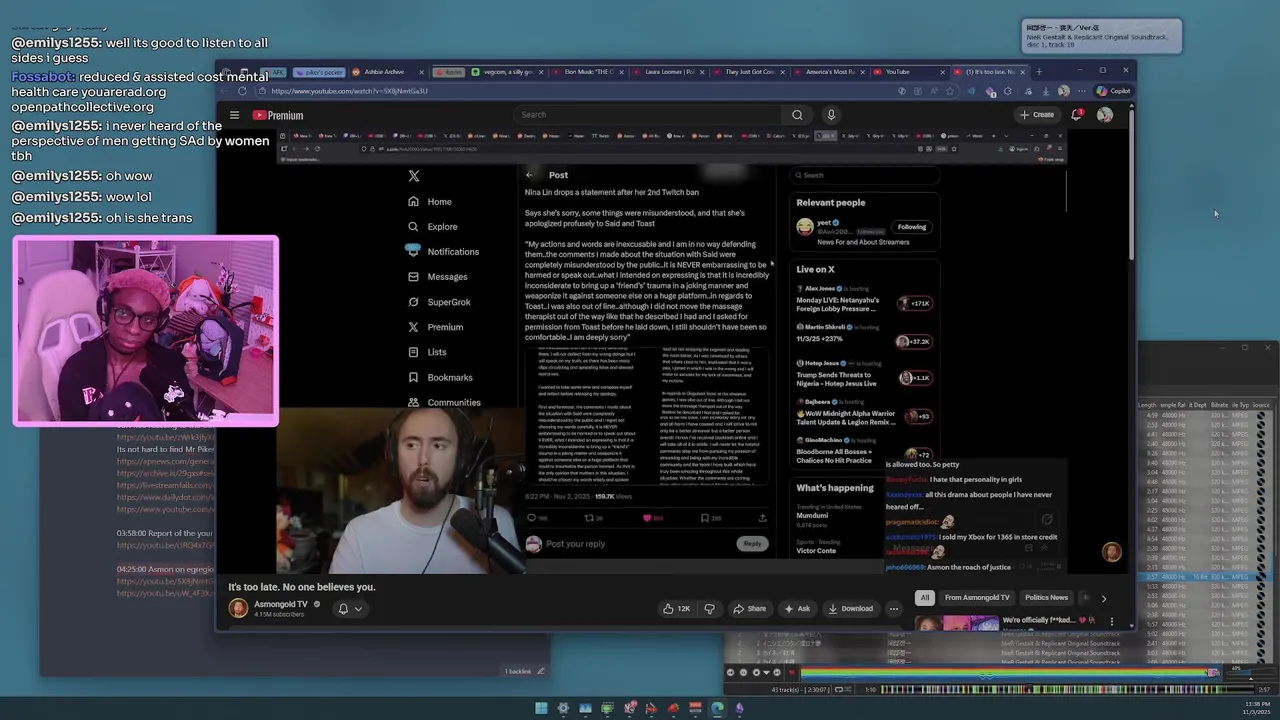Click the YouTube search magnifier button
The width and height of the screenshot is (1280, 720).
point(797,115)
